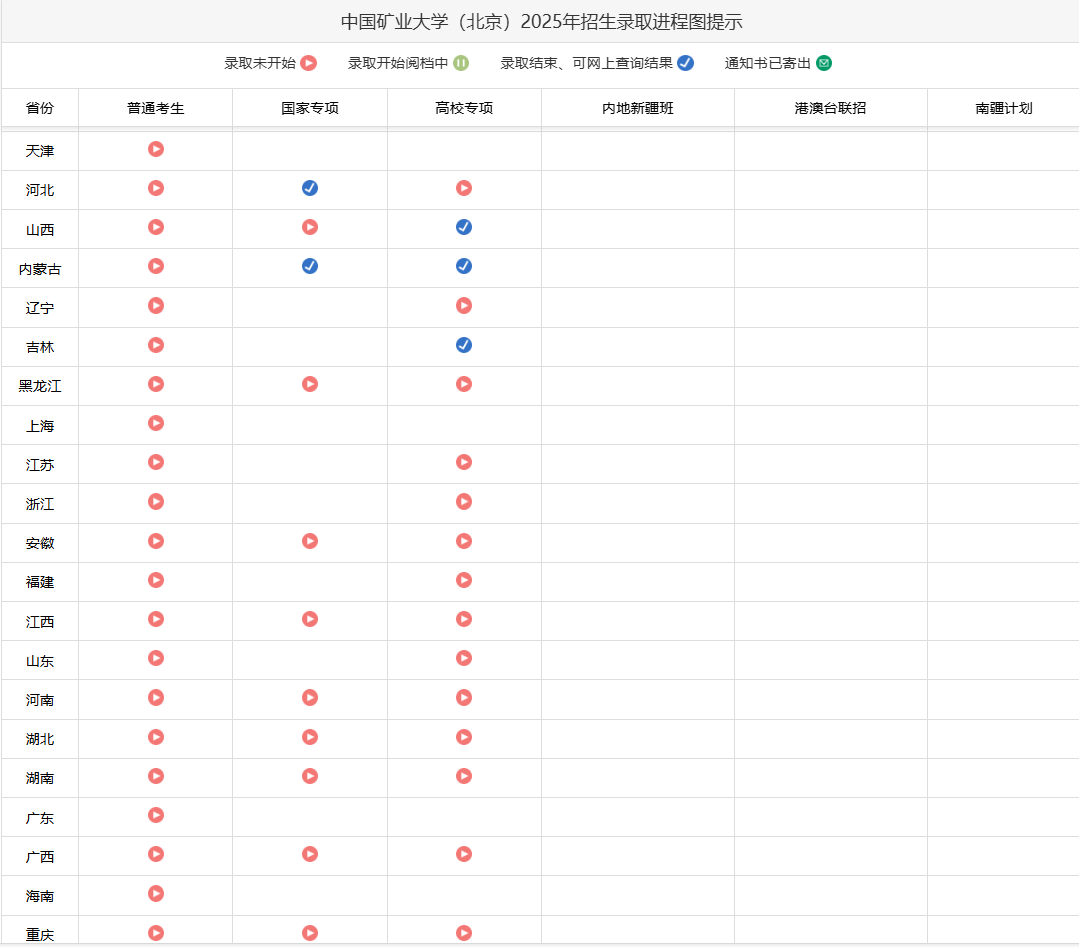The image size is (1079, 947).
Task: Click the 上海 province row label
Action: point(40,426)
